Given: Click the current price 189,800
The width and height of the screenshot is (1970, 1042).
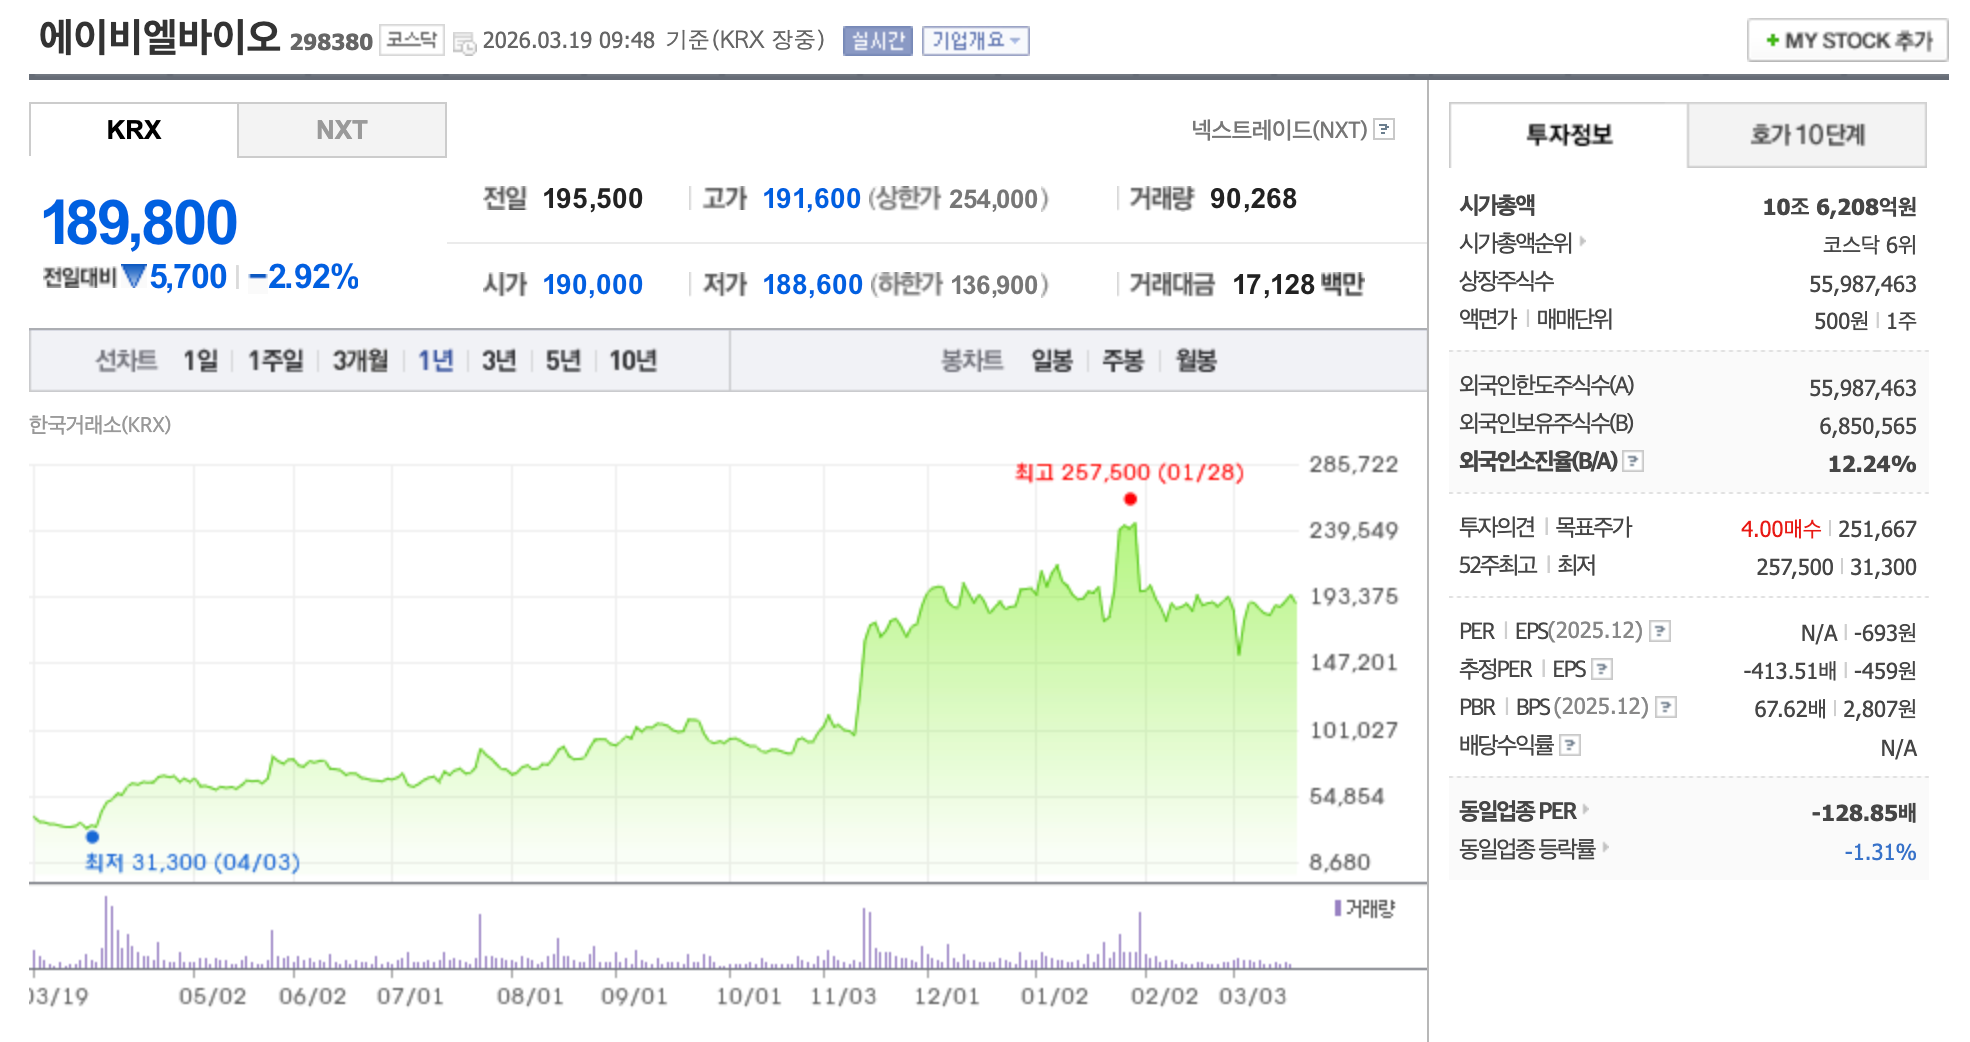Looking at the screenshot, I should click(x=139, y=223).
